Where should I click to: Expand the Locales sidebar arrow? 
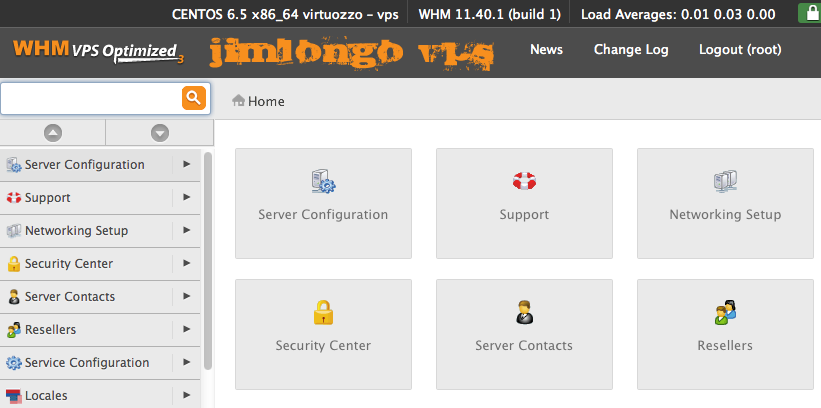click(x=186, y=395)
